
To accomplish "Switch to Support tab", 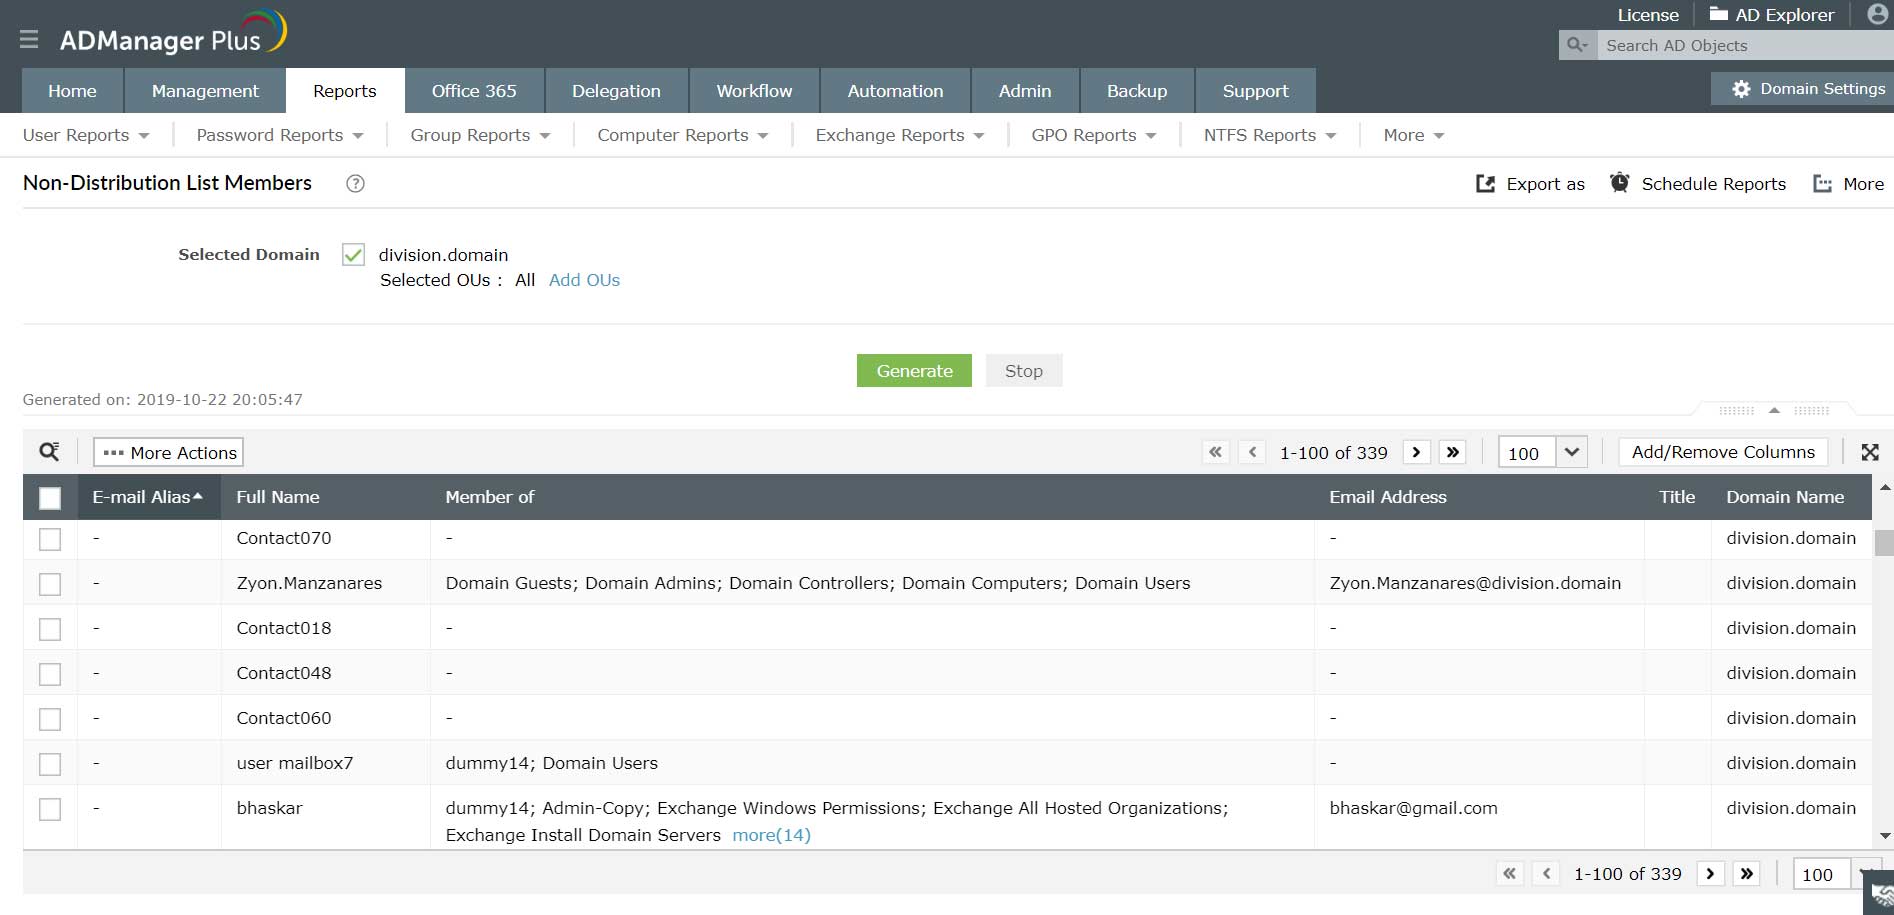I will click(x=1255, y=91).
